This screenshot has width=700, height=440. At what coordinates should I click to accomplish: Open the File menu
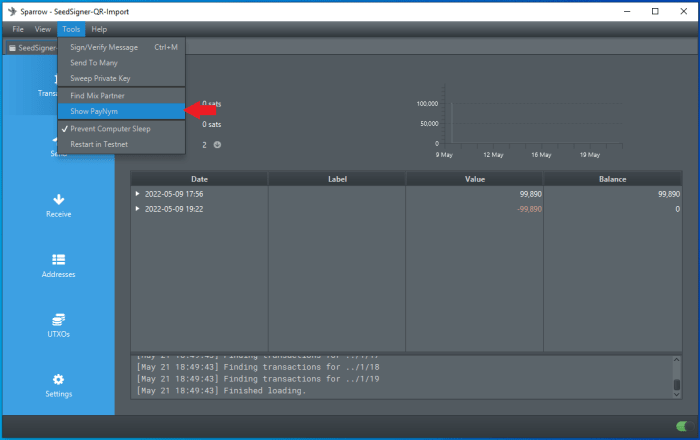click(18, 29)
